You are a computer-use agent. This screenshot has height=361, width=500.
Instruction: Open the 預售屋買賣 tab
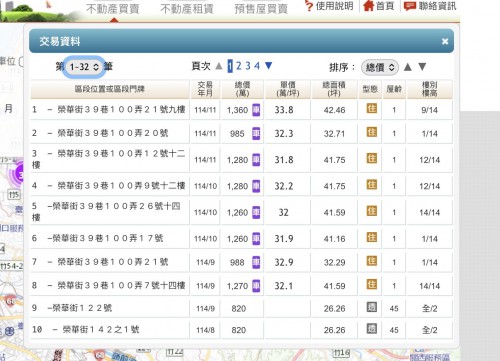pos(261,9)
